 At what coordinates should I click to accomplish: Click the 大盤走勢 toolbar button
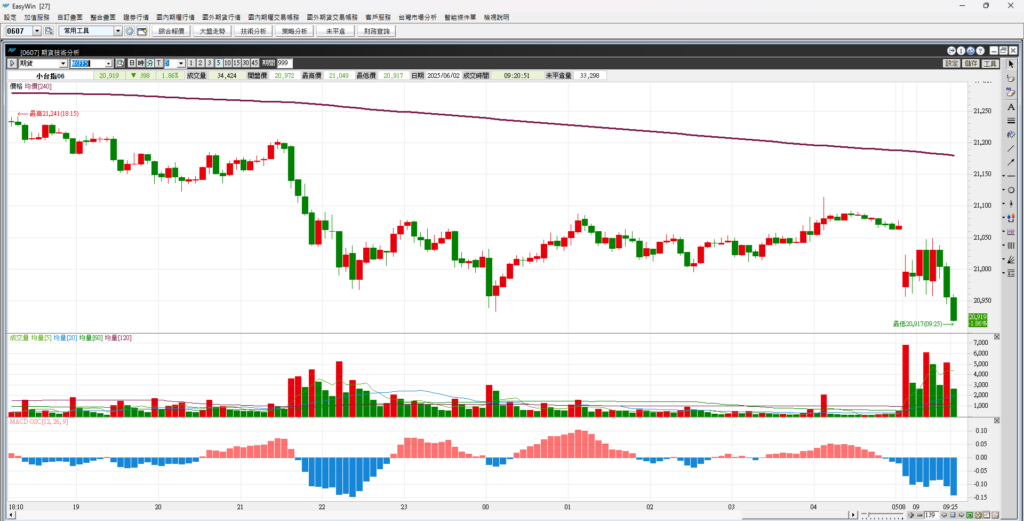[213, 31]
